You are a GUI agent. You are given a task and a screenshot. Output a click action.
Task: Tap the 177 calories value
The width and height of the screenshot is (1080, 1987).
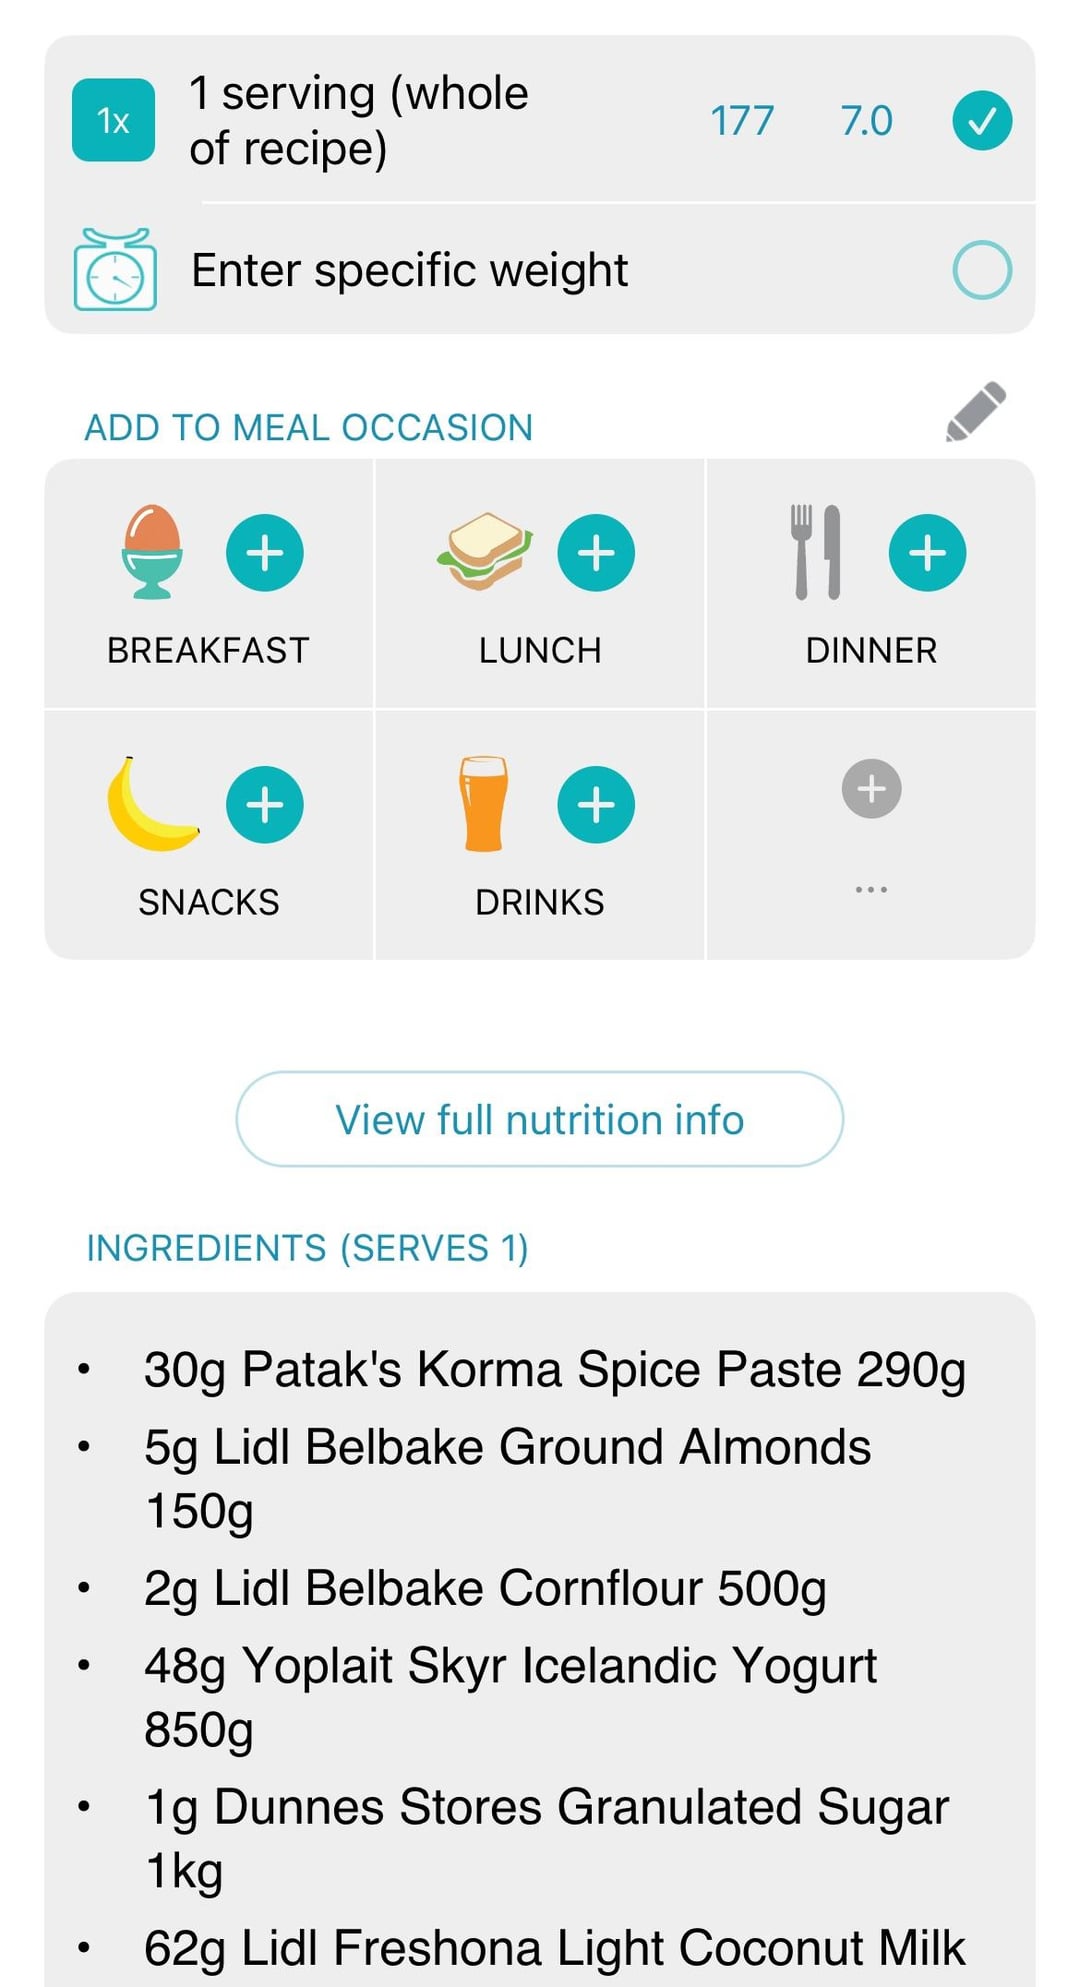pos(742,121)
